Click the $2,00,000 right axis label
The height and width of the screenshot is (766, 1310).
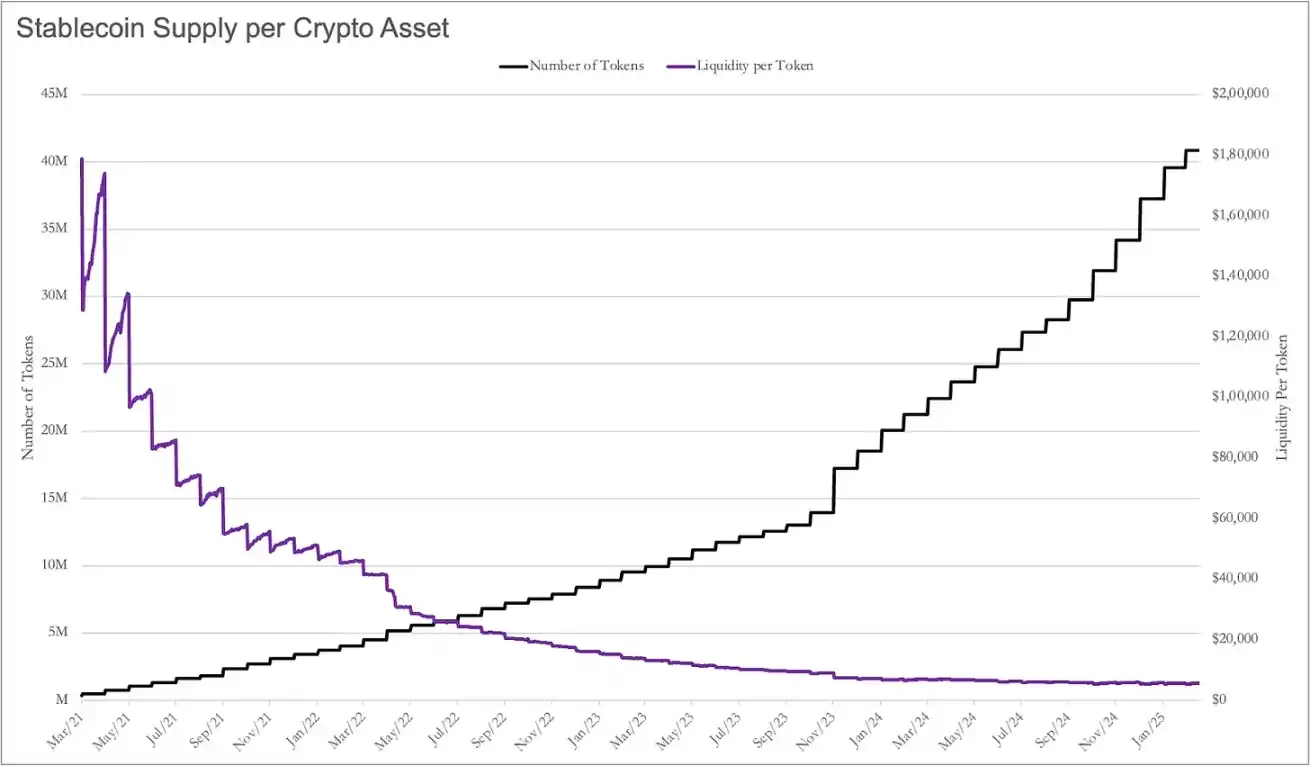coord(1241,93)
